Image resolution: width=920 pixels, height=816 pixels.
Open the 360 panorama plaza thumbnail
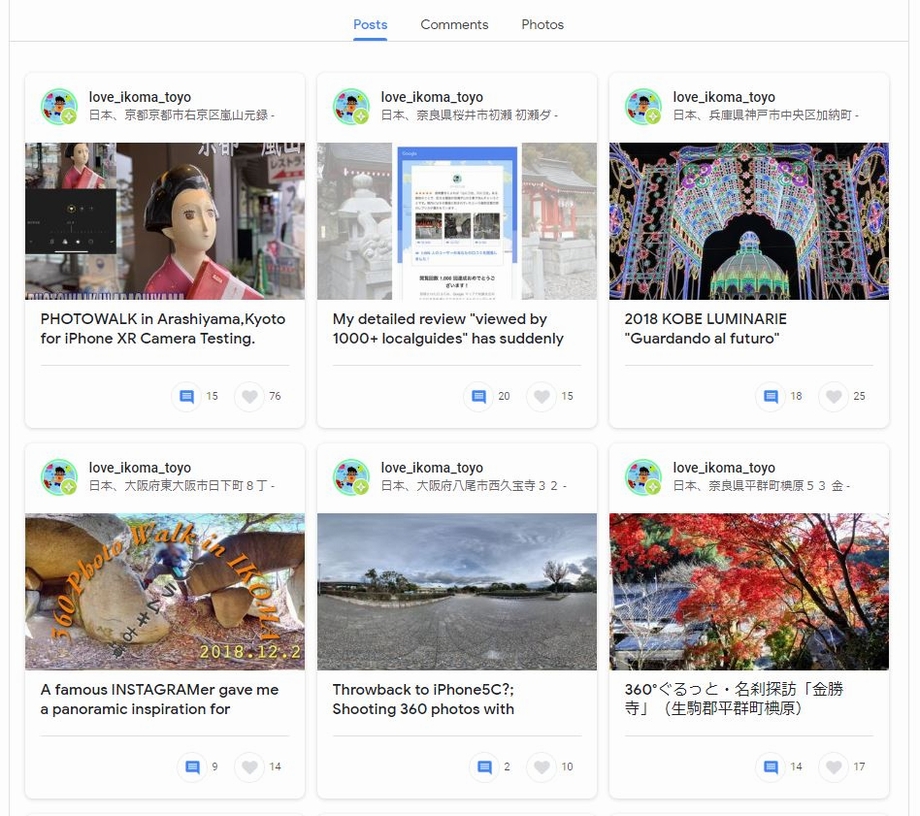point(457,592)
